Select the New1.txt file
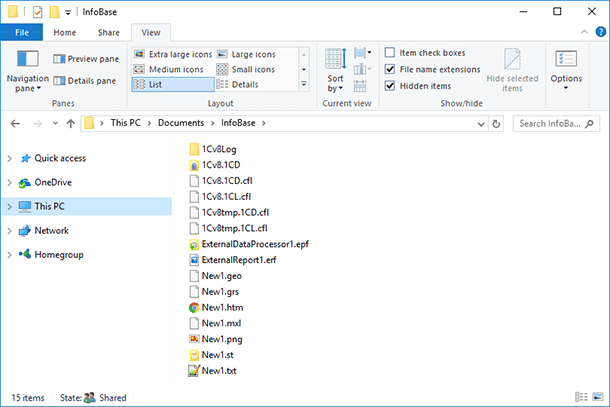Screen dimensions: 610x407 pos(213,371)
